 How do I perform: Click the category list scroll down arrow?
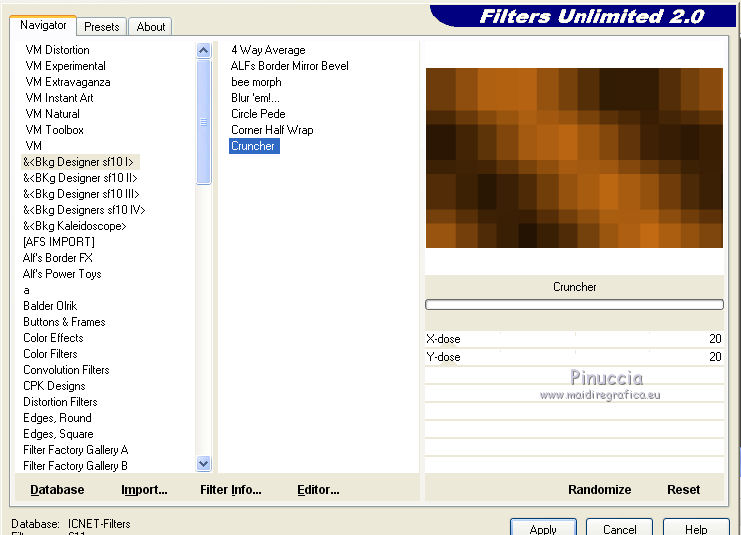204,464
